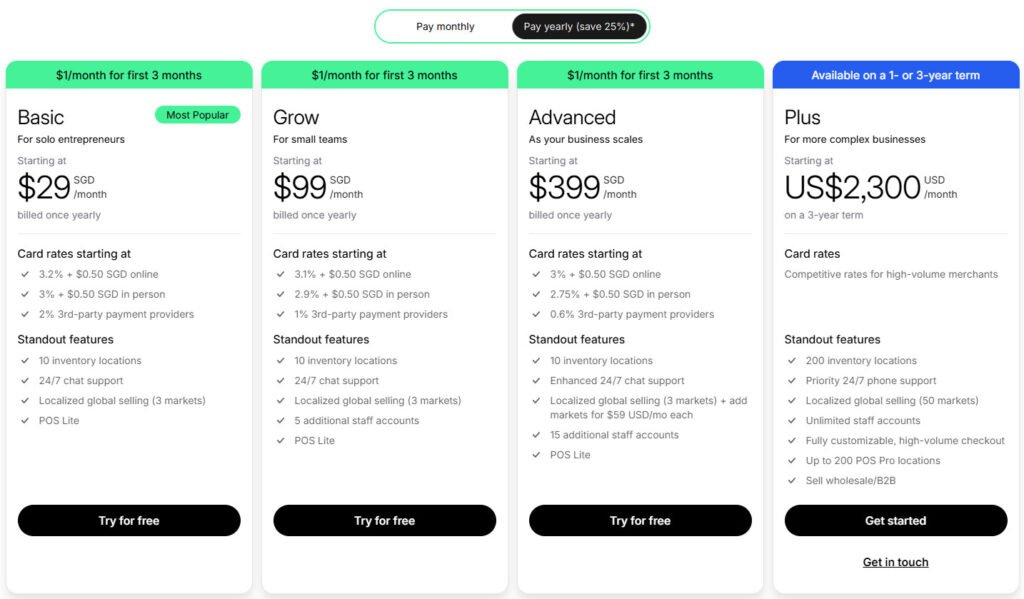Click checkmark beside Unlimited staff accounts
Image resolution: width=1024 pixels, height=599 pixels.
tap(792, 421)
